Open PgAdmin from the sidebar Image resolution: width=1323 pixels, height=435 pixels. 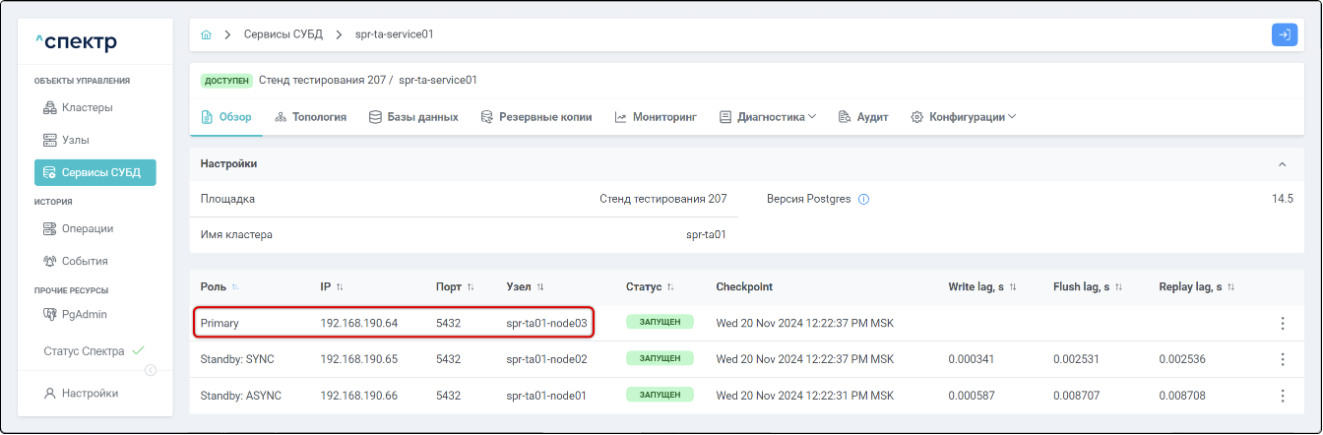point(84,314)
